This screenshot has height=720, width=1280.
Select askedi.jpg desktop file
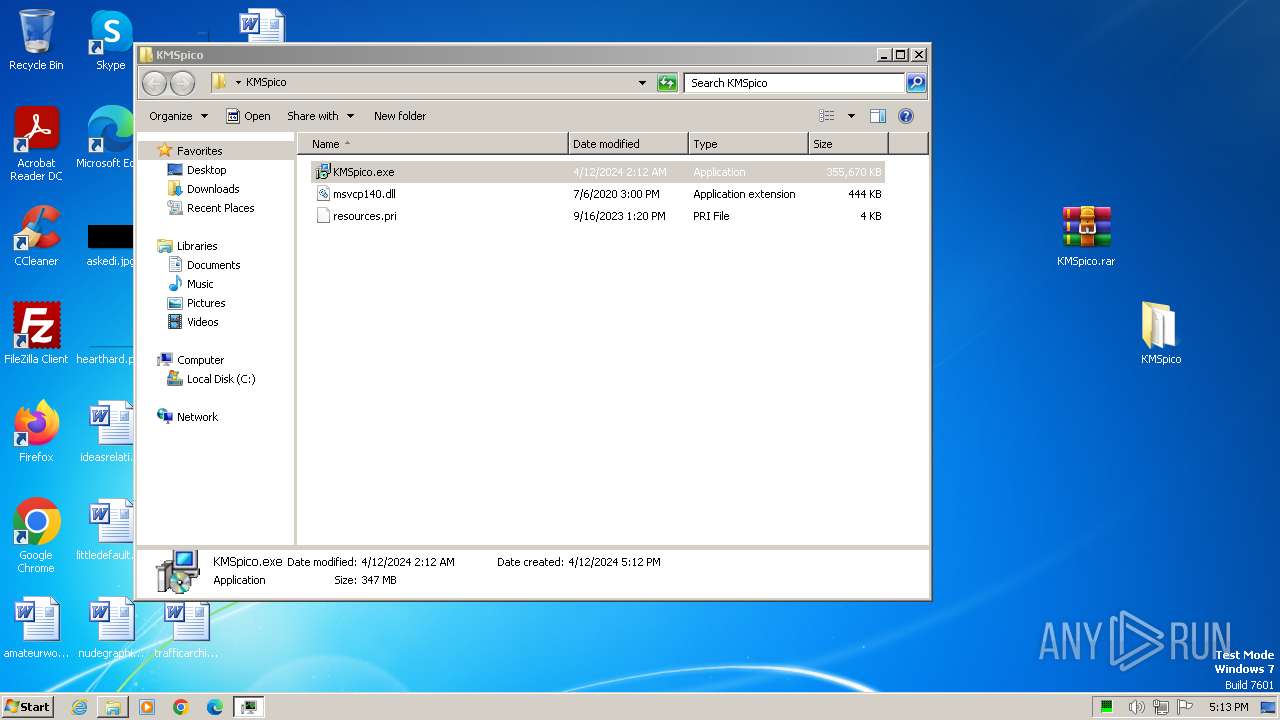pyautogui.click(x=110, y=245)
